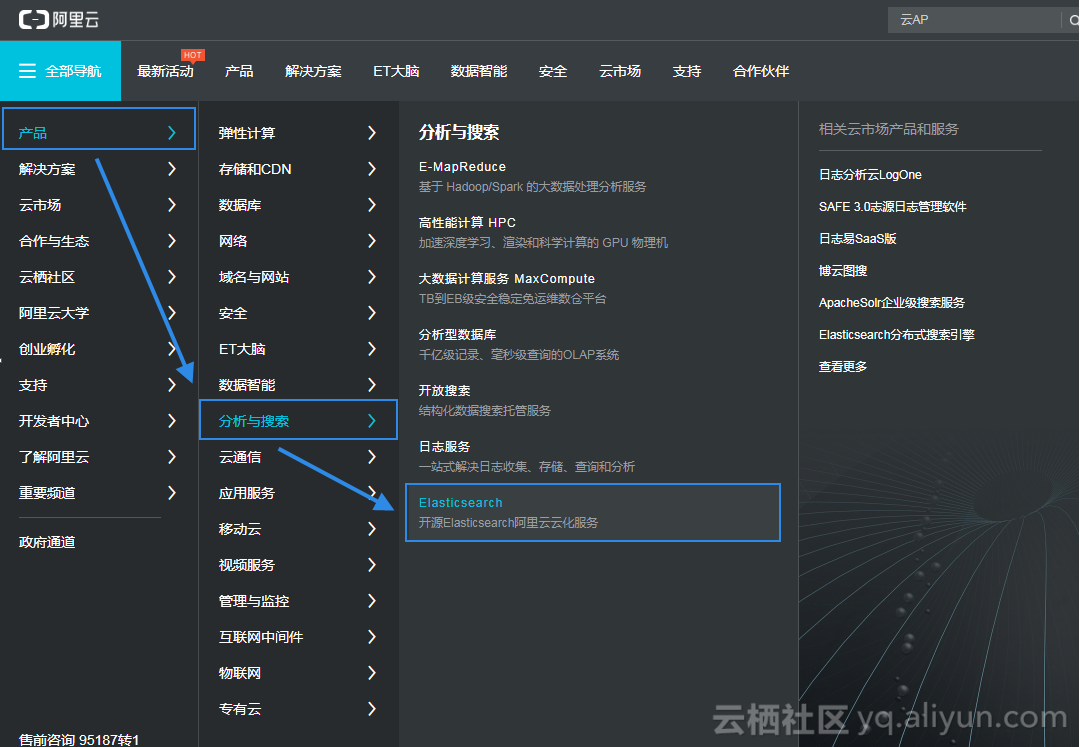Expand the 云市场 sidebar chevron
Image resolution: width=1080 pixels, height=747 pixels.
[x=172, y=204]
